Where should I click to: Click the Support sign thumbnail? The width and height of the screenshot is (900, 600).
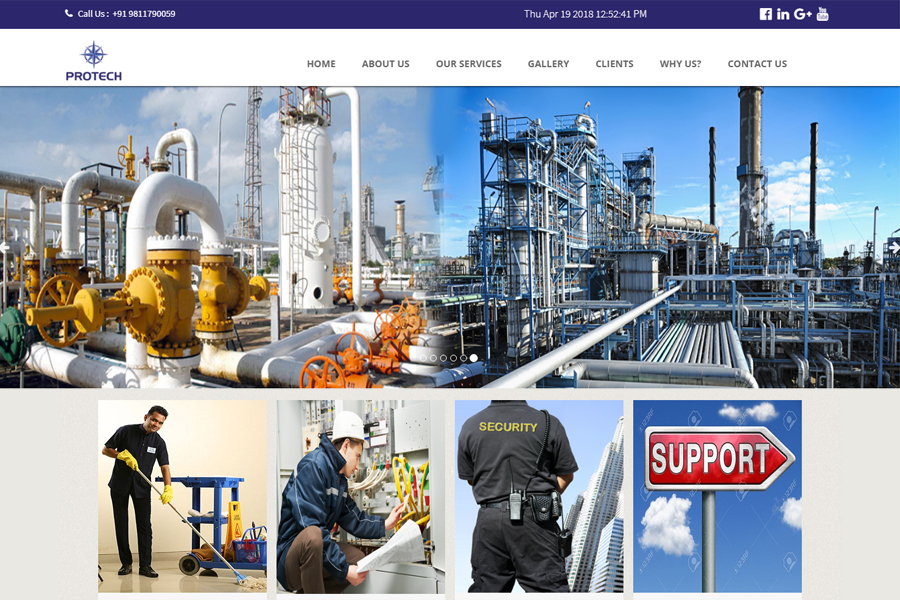(717, 496)
